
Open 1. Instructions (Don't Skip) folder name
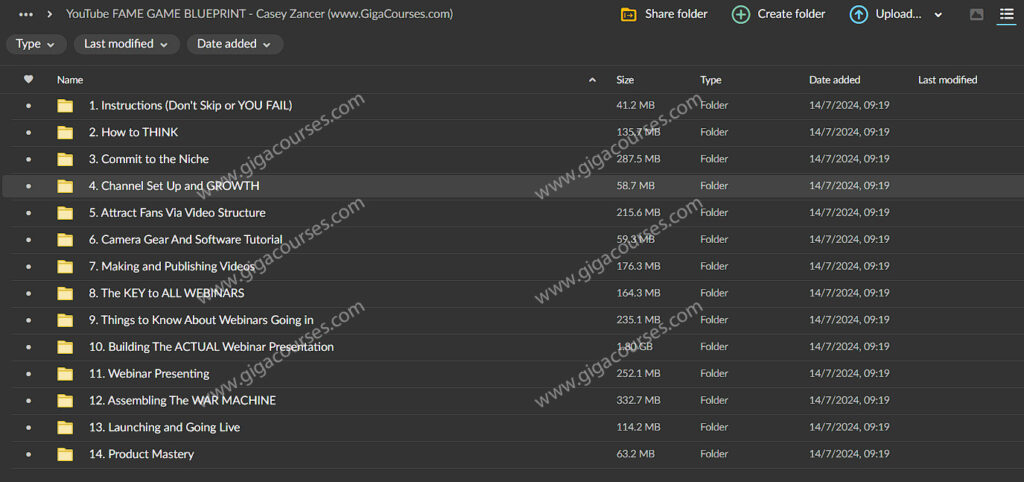(x=191, y=106)
